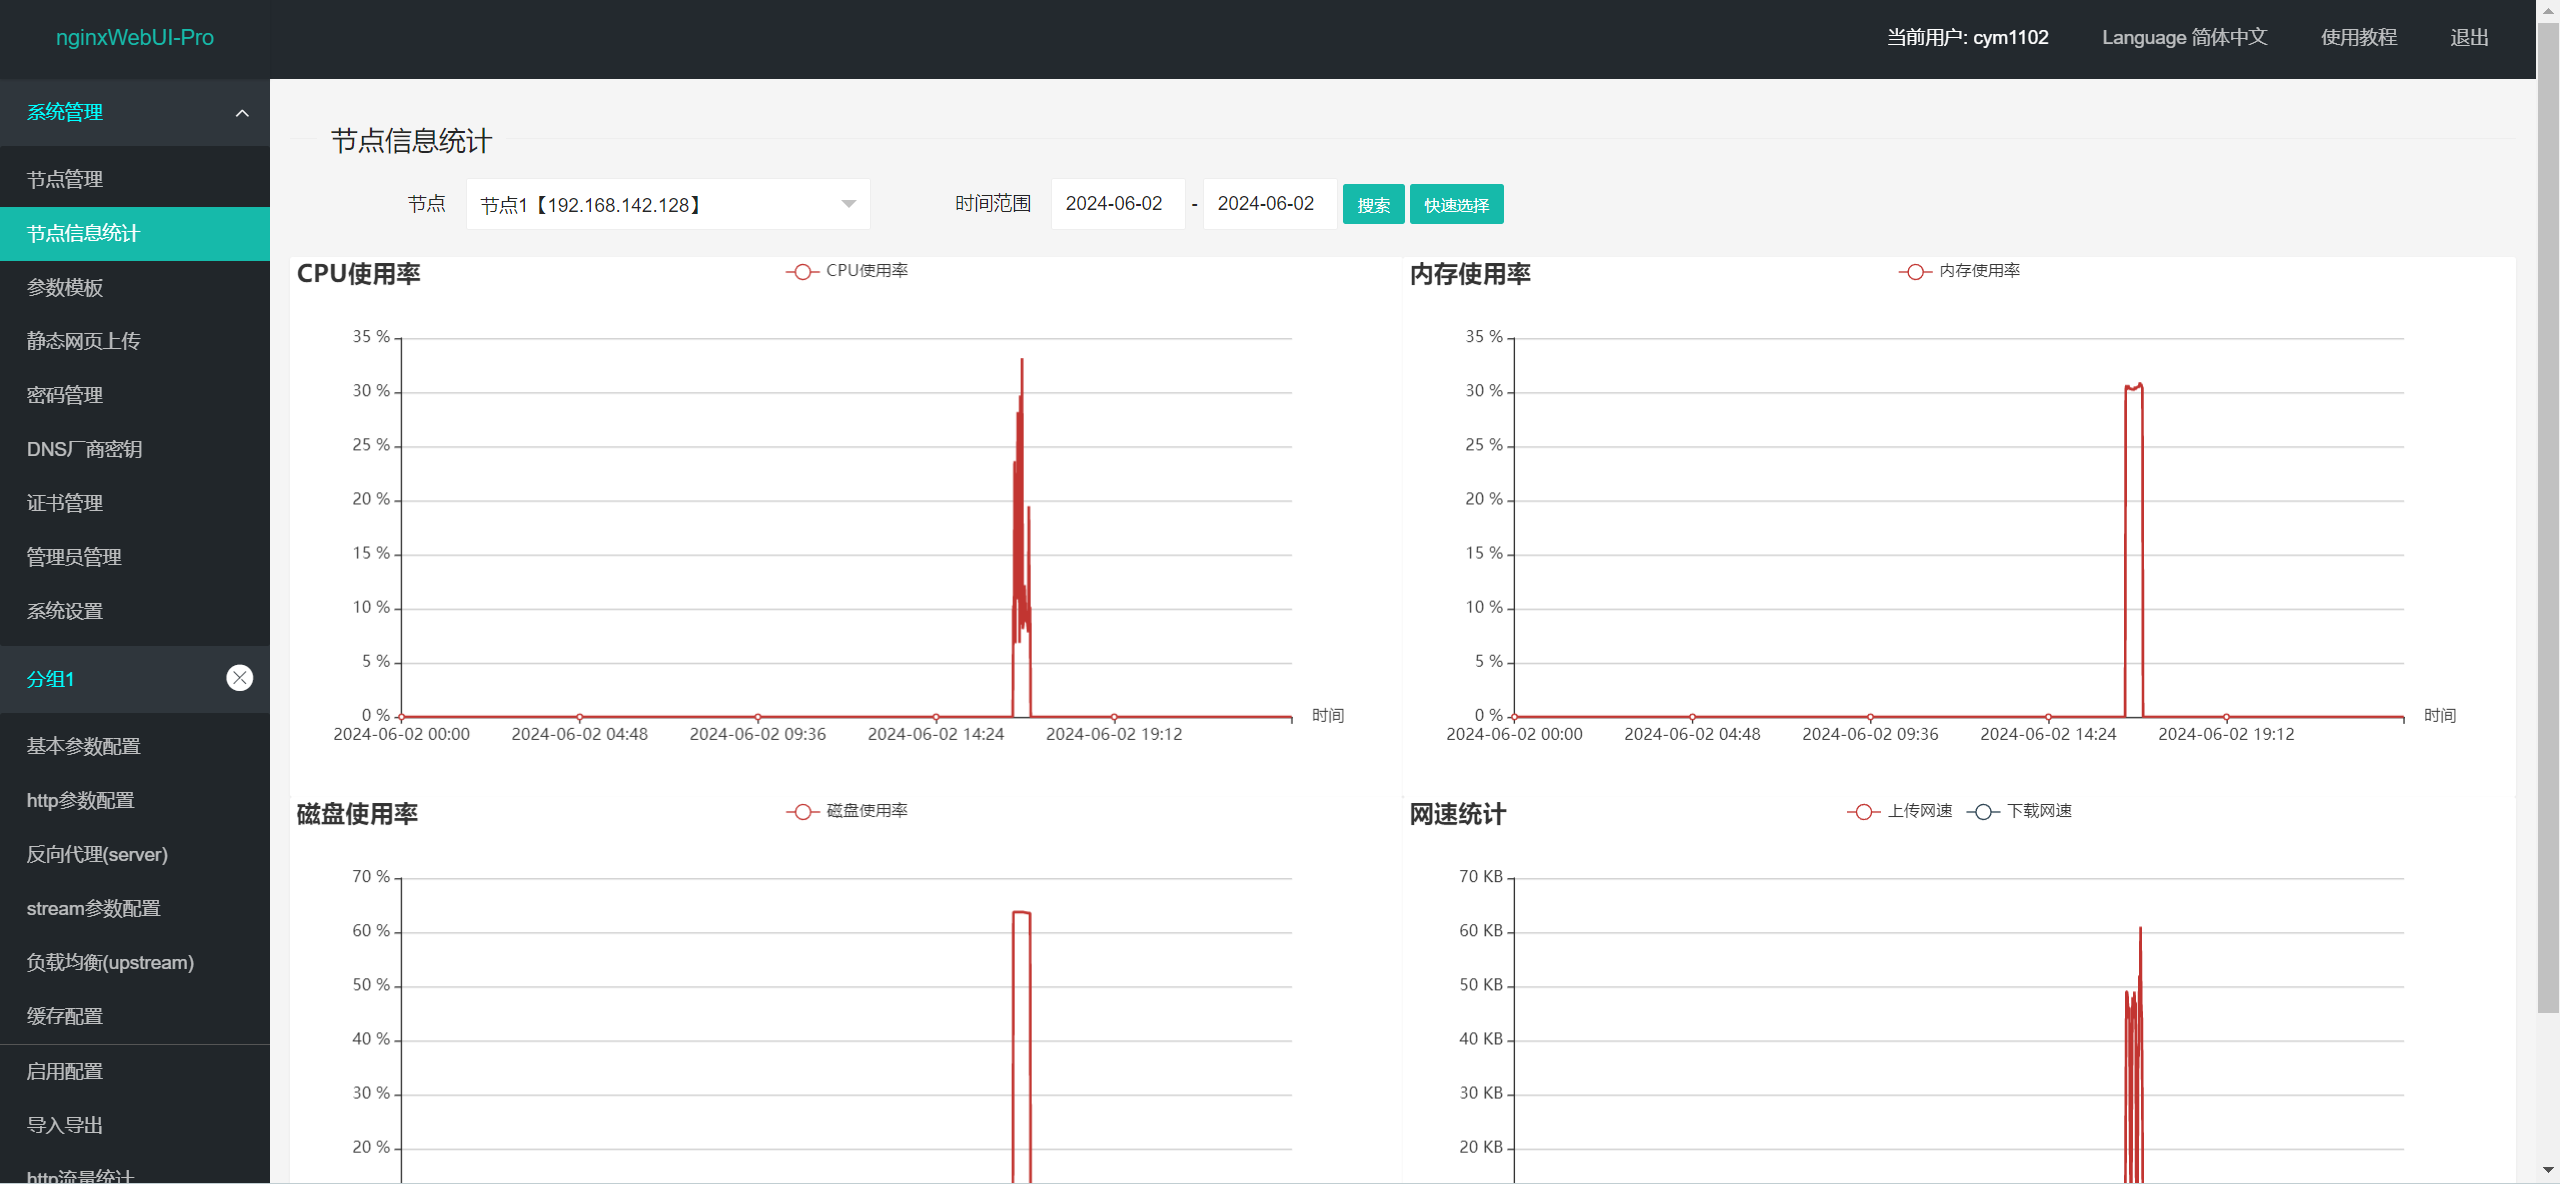The width and height of the screenshot is (2560, 1184).
Task: Open the 节点 dropdown selector
Action: coord(668,204)
